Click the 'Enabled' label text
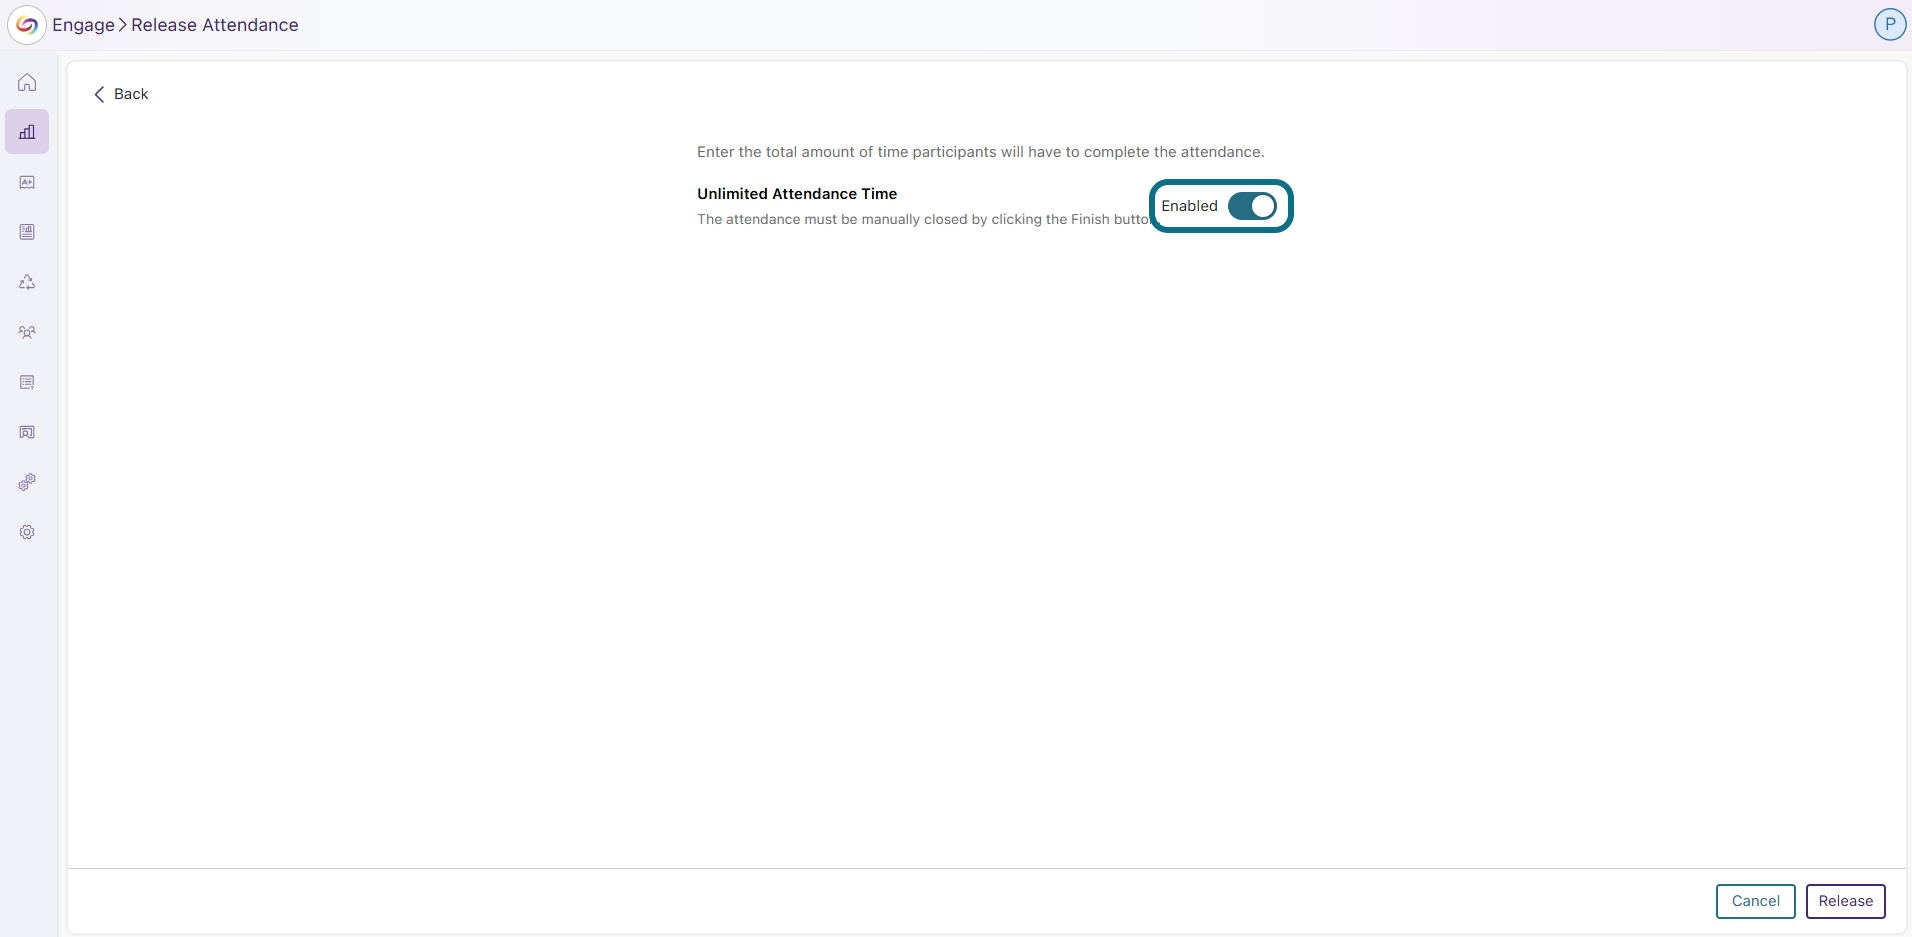This screenshot has height=937, width=1912. [1189, 206]
